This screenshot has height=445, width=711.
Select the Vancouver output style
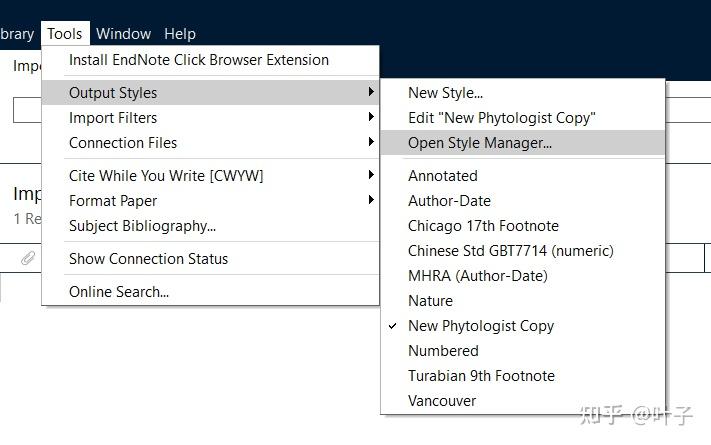pyautogui.click(x=523, y=401)
